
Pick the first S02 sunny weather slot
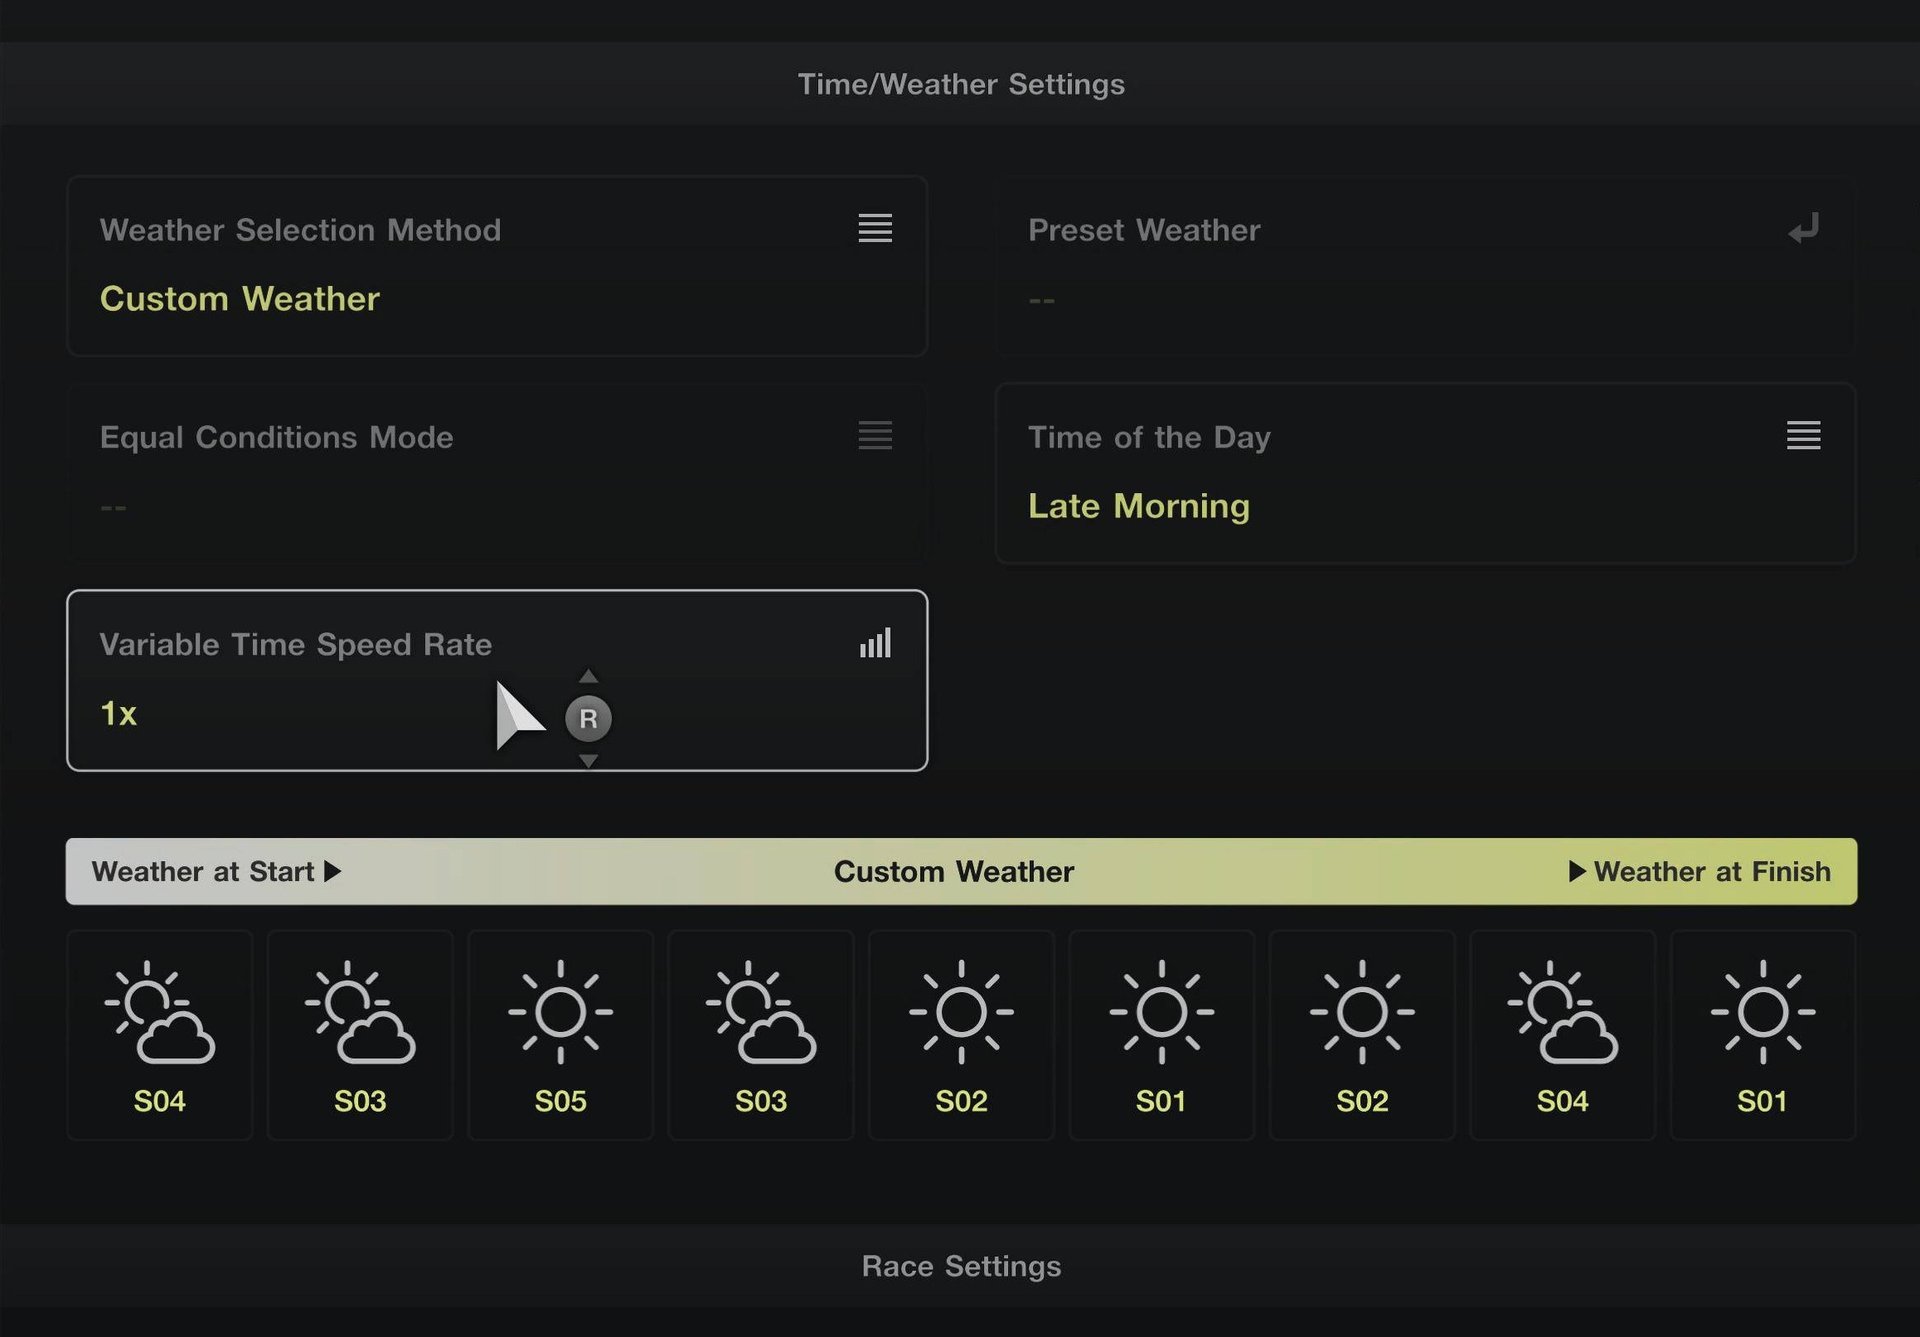pyautogui.click(x=961, y=1035)
